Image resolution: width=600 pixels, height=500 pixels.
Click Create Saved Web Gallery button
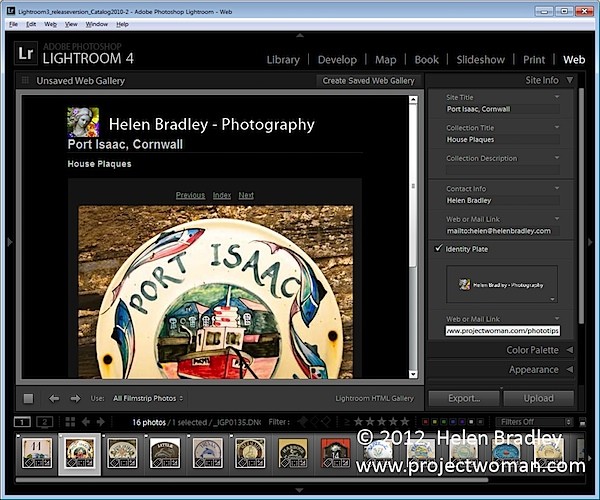[x=368, y=81]
